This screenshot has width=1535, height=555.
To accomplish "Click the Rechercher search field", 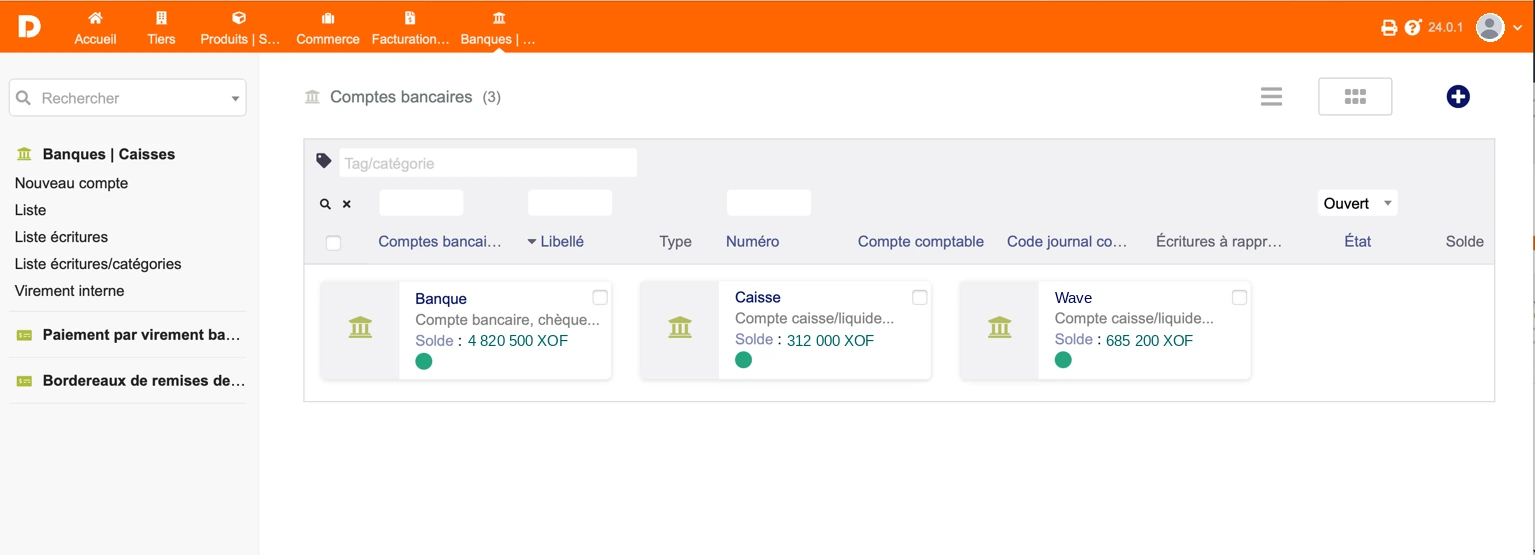I will 127,98.
